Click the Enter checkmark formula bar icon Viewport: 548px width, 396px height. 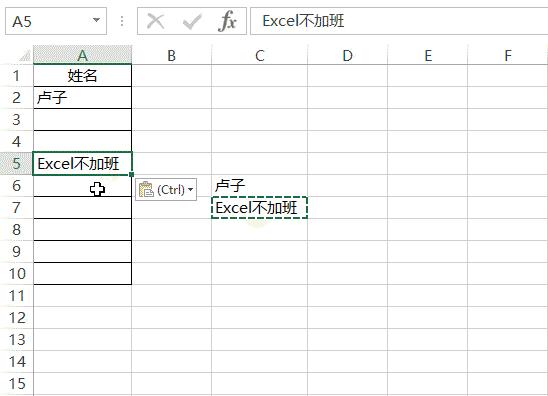(192, 21)
